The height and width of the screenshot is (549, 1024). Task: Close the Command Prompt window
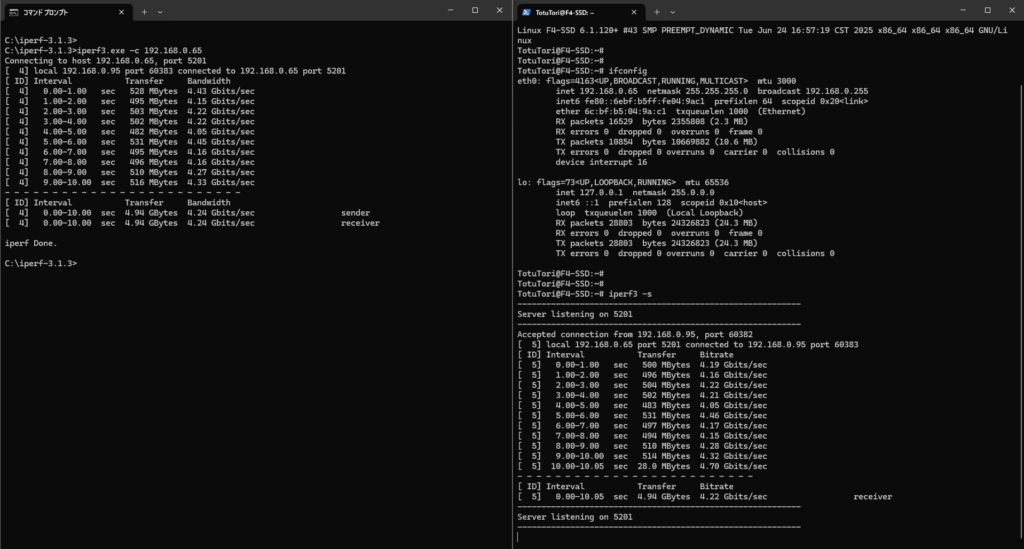pos(500,10)
